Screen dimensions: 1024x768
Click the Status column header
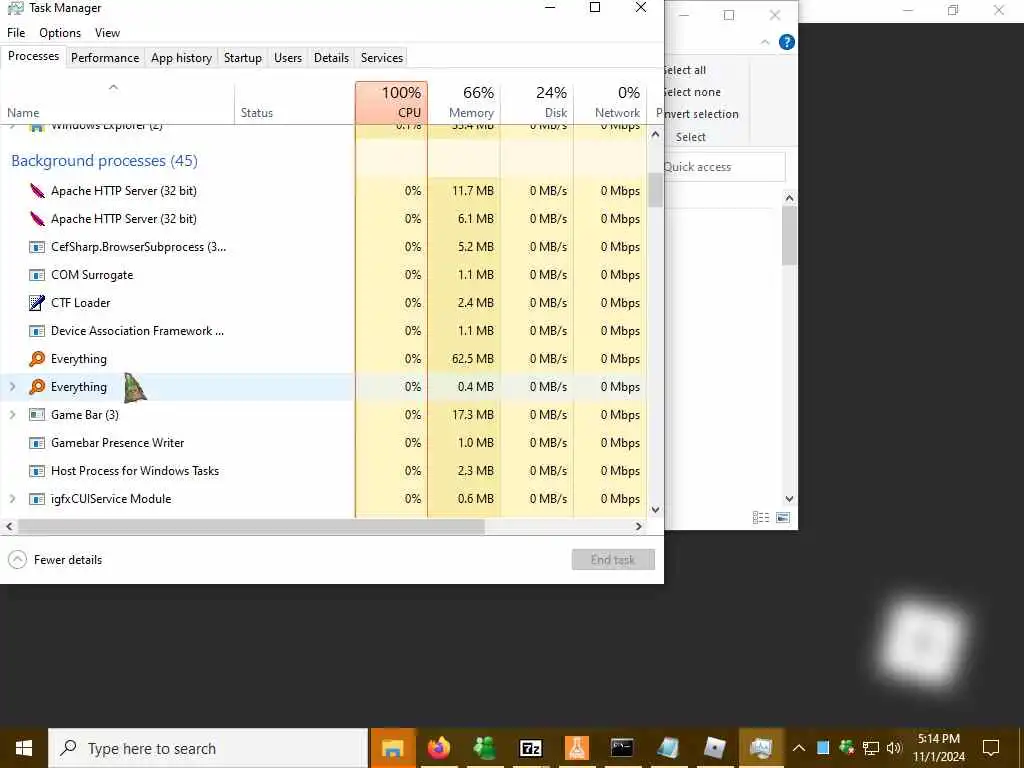[295, 102]
